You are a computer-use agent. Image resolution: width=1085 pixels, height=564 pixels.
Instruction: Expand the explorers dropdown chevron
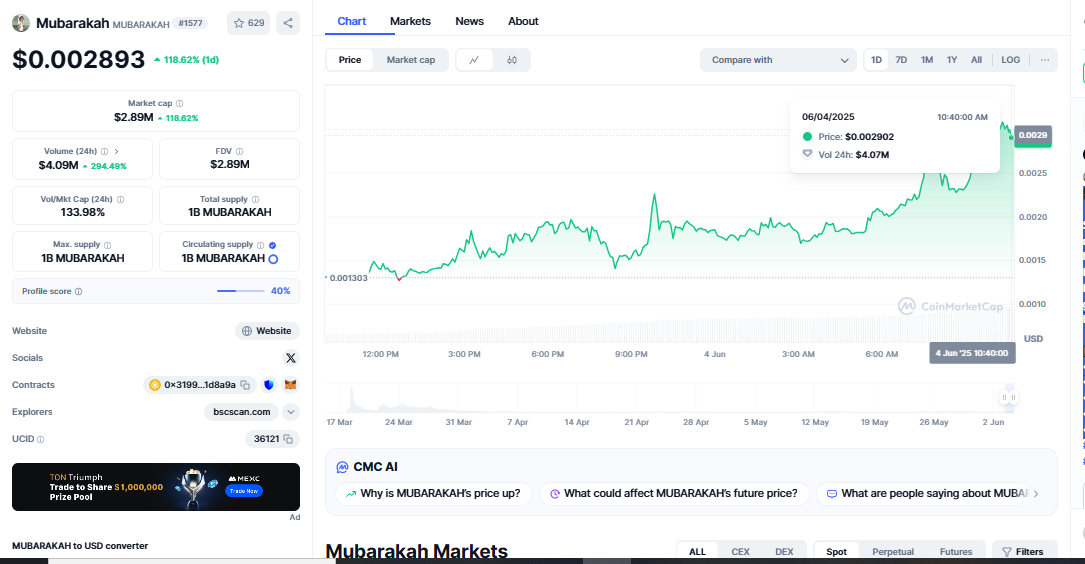pos(291,412)
